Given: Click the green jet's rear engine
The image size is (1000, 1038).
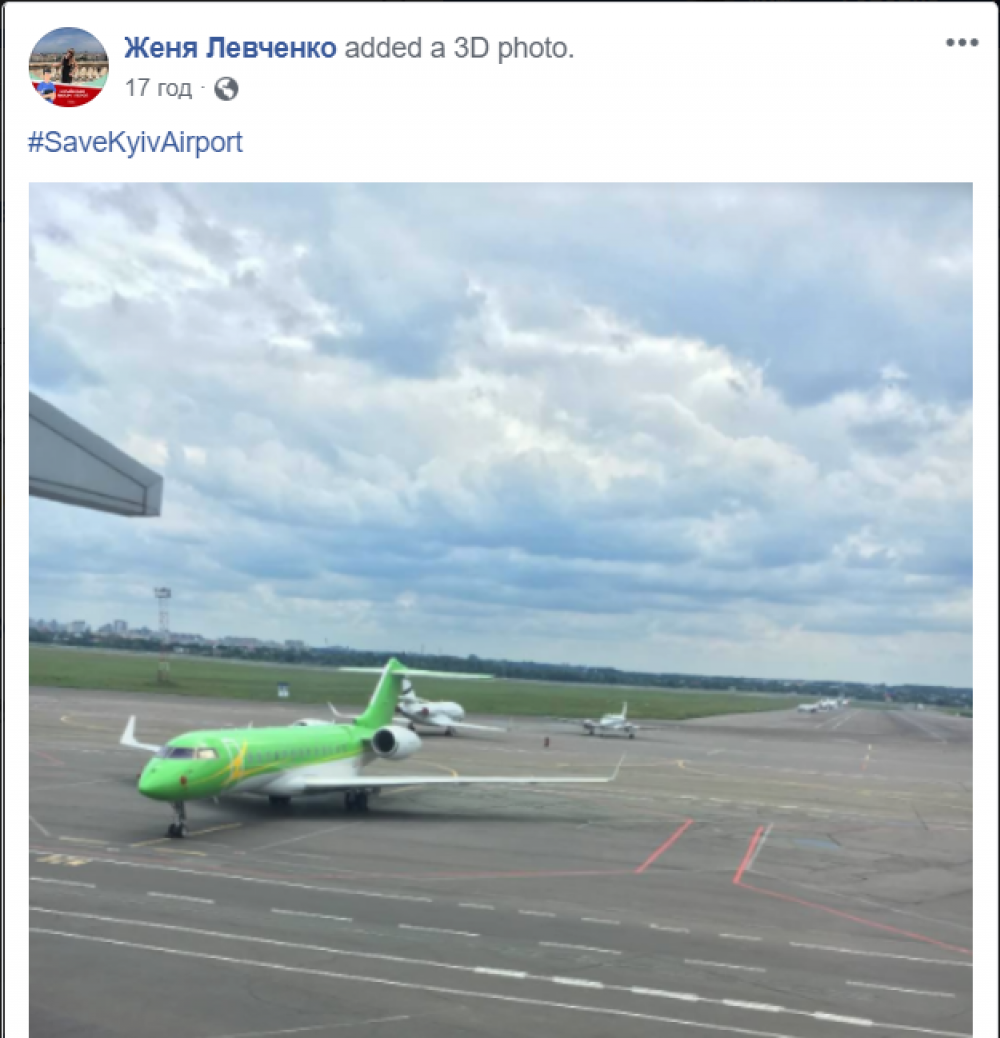Looking at the screenshot, I should tap(396, 741).
